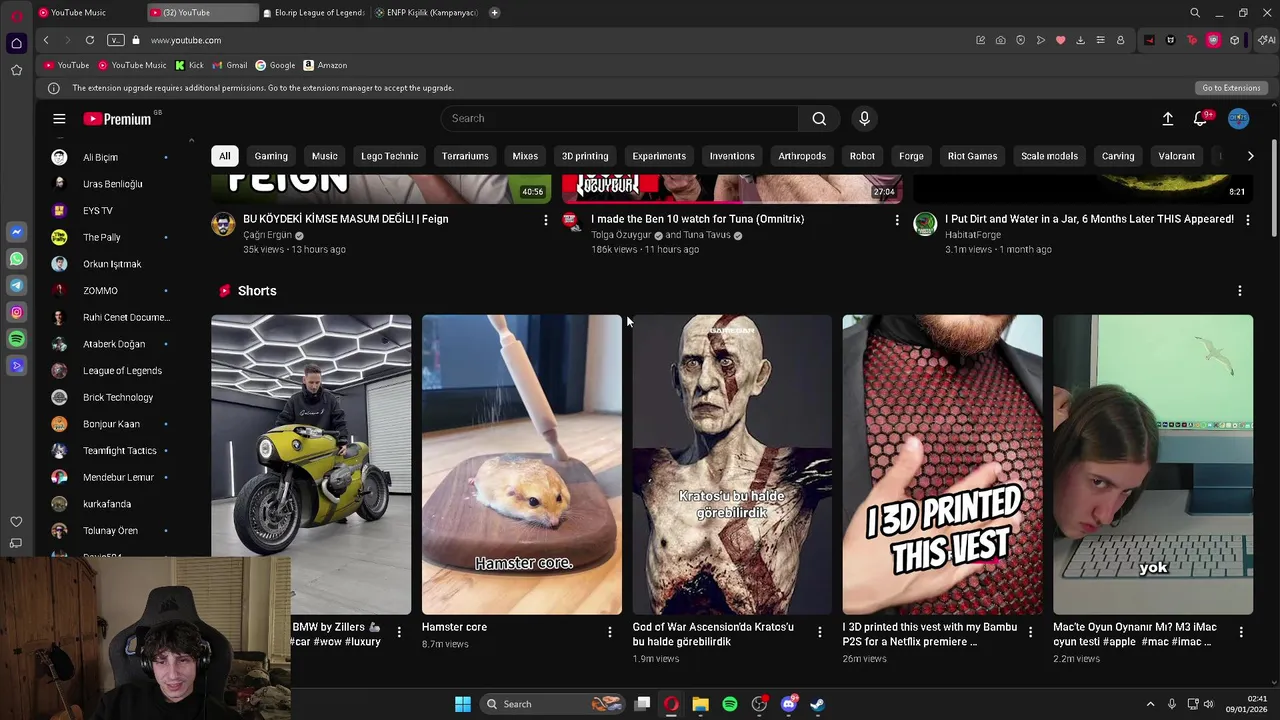Open Messenger in Opera sidebar
The height and width of the screenshot is (720, 1280).
click(16, 232)
